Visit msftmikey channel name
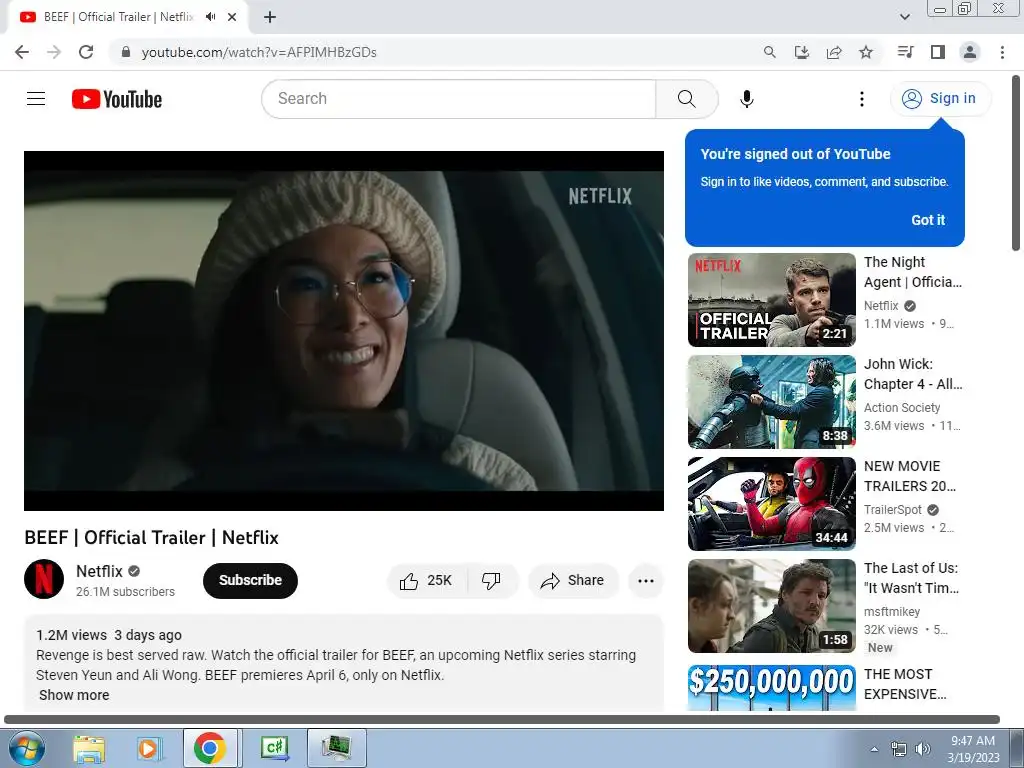The width and height of the screenshot is (1024, 768). 891,611
